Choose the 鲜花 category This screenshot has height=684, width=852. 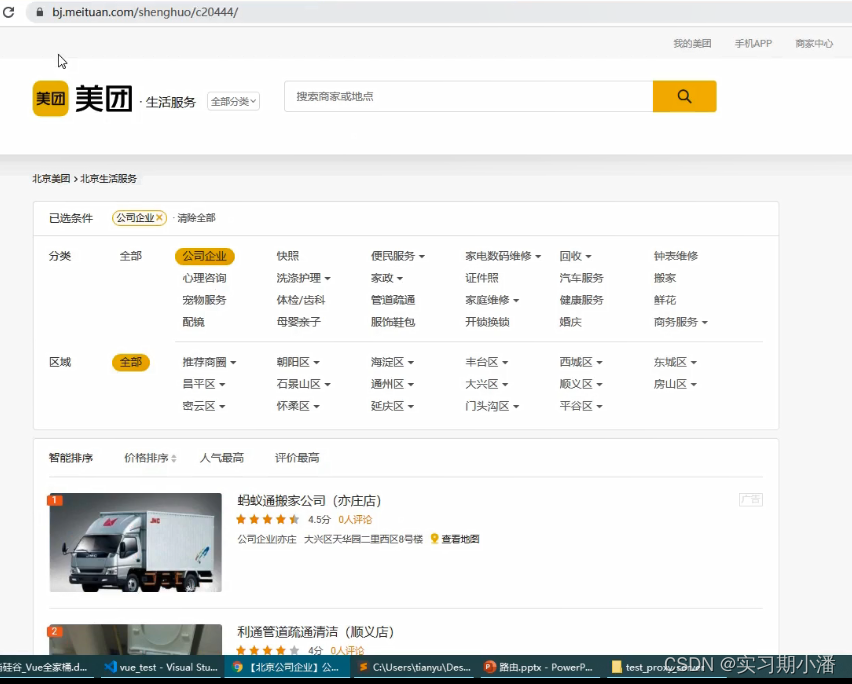[665, 300]
